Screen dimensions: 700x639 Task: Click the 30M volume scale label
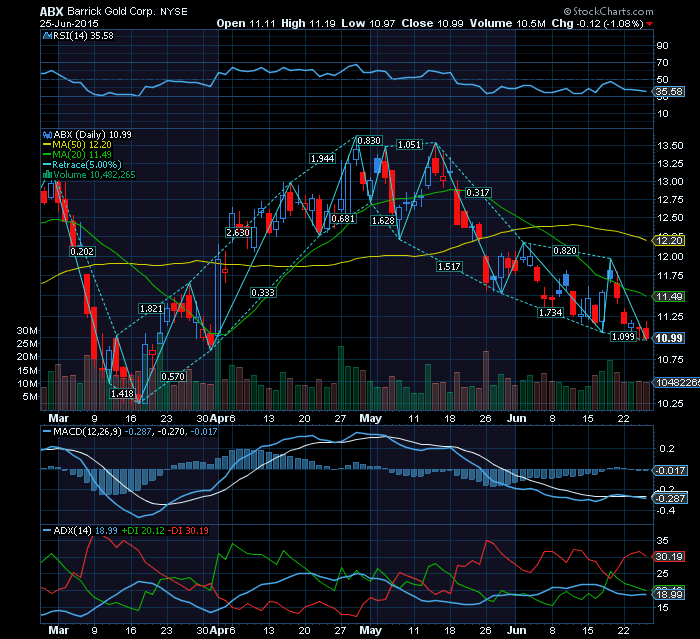click(x=27, y=330)
